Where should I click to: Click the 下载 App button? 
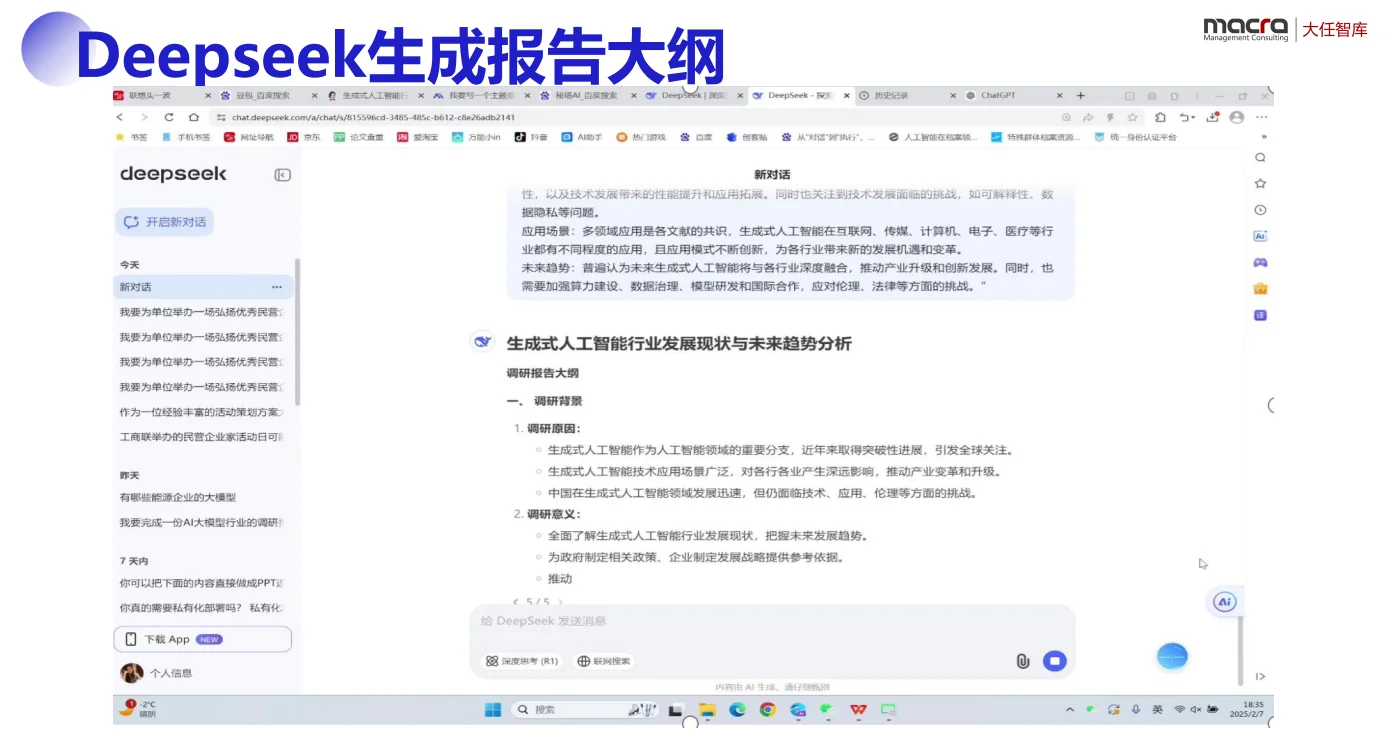203,639
